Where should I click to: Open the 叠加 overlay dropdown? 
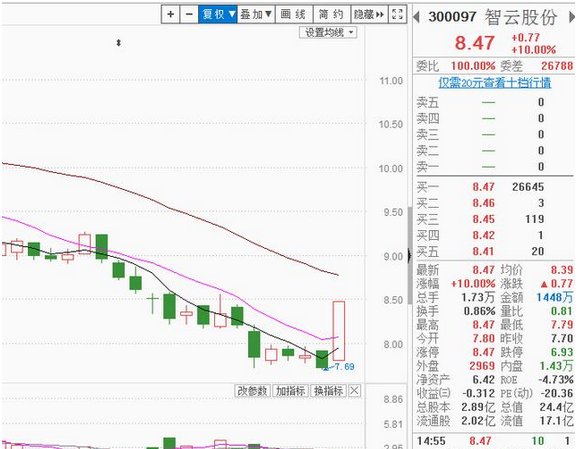coord(256,14)
